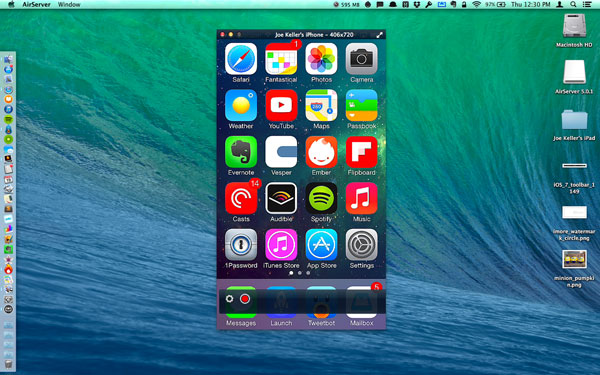The height and width of the screenshot is (375, 600).
Task: Open the AirServer application menu
Action: 36,5
